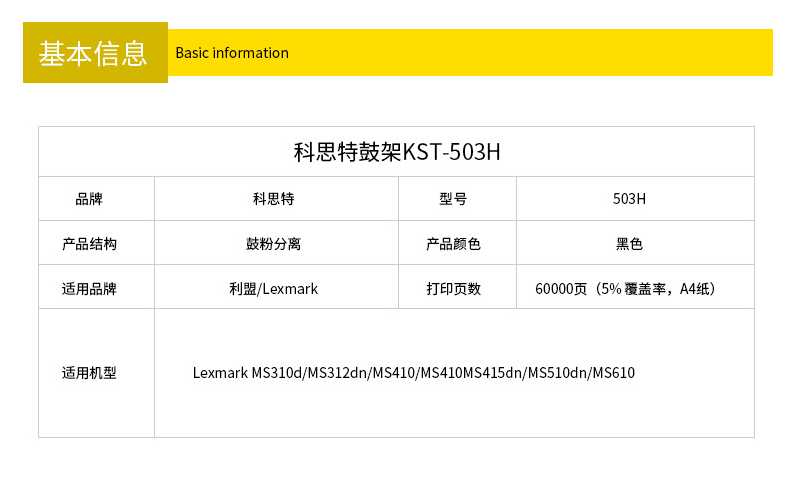The width and height of the screenshot is (804, 493).
Task: Click the value 鼓粉分离
Action: click(x=273, y=244)
